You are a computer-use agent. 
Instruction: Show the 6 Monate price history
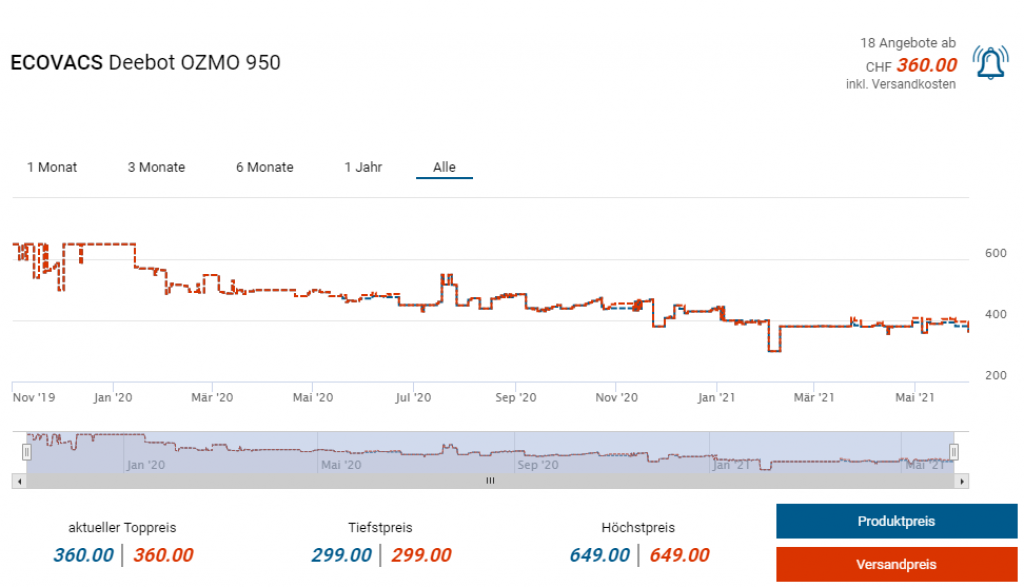click(265, 167)
